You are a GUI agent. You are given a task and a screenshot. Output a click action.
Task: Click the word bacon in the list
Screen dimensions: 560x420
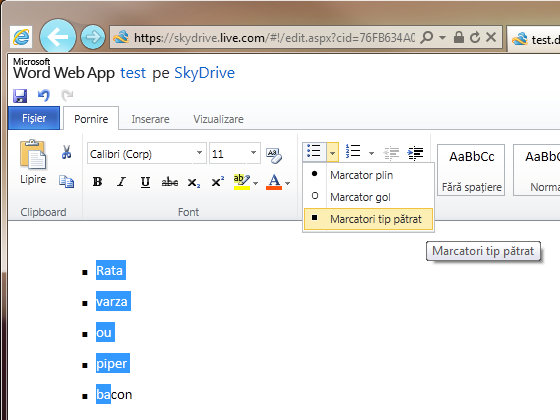point(114,395)
